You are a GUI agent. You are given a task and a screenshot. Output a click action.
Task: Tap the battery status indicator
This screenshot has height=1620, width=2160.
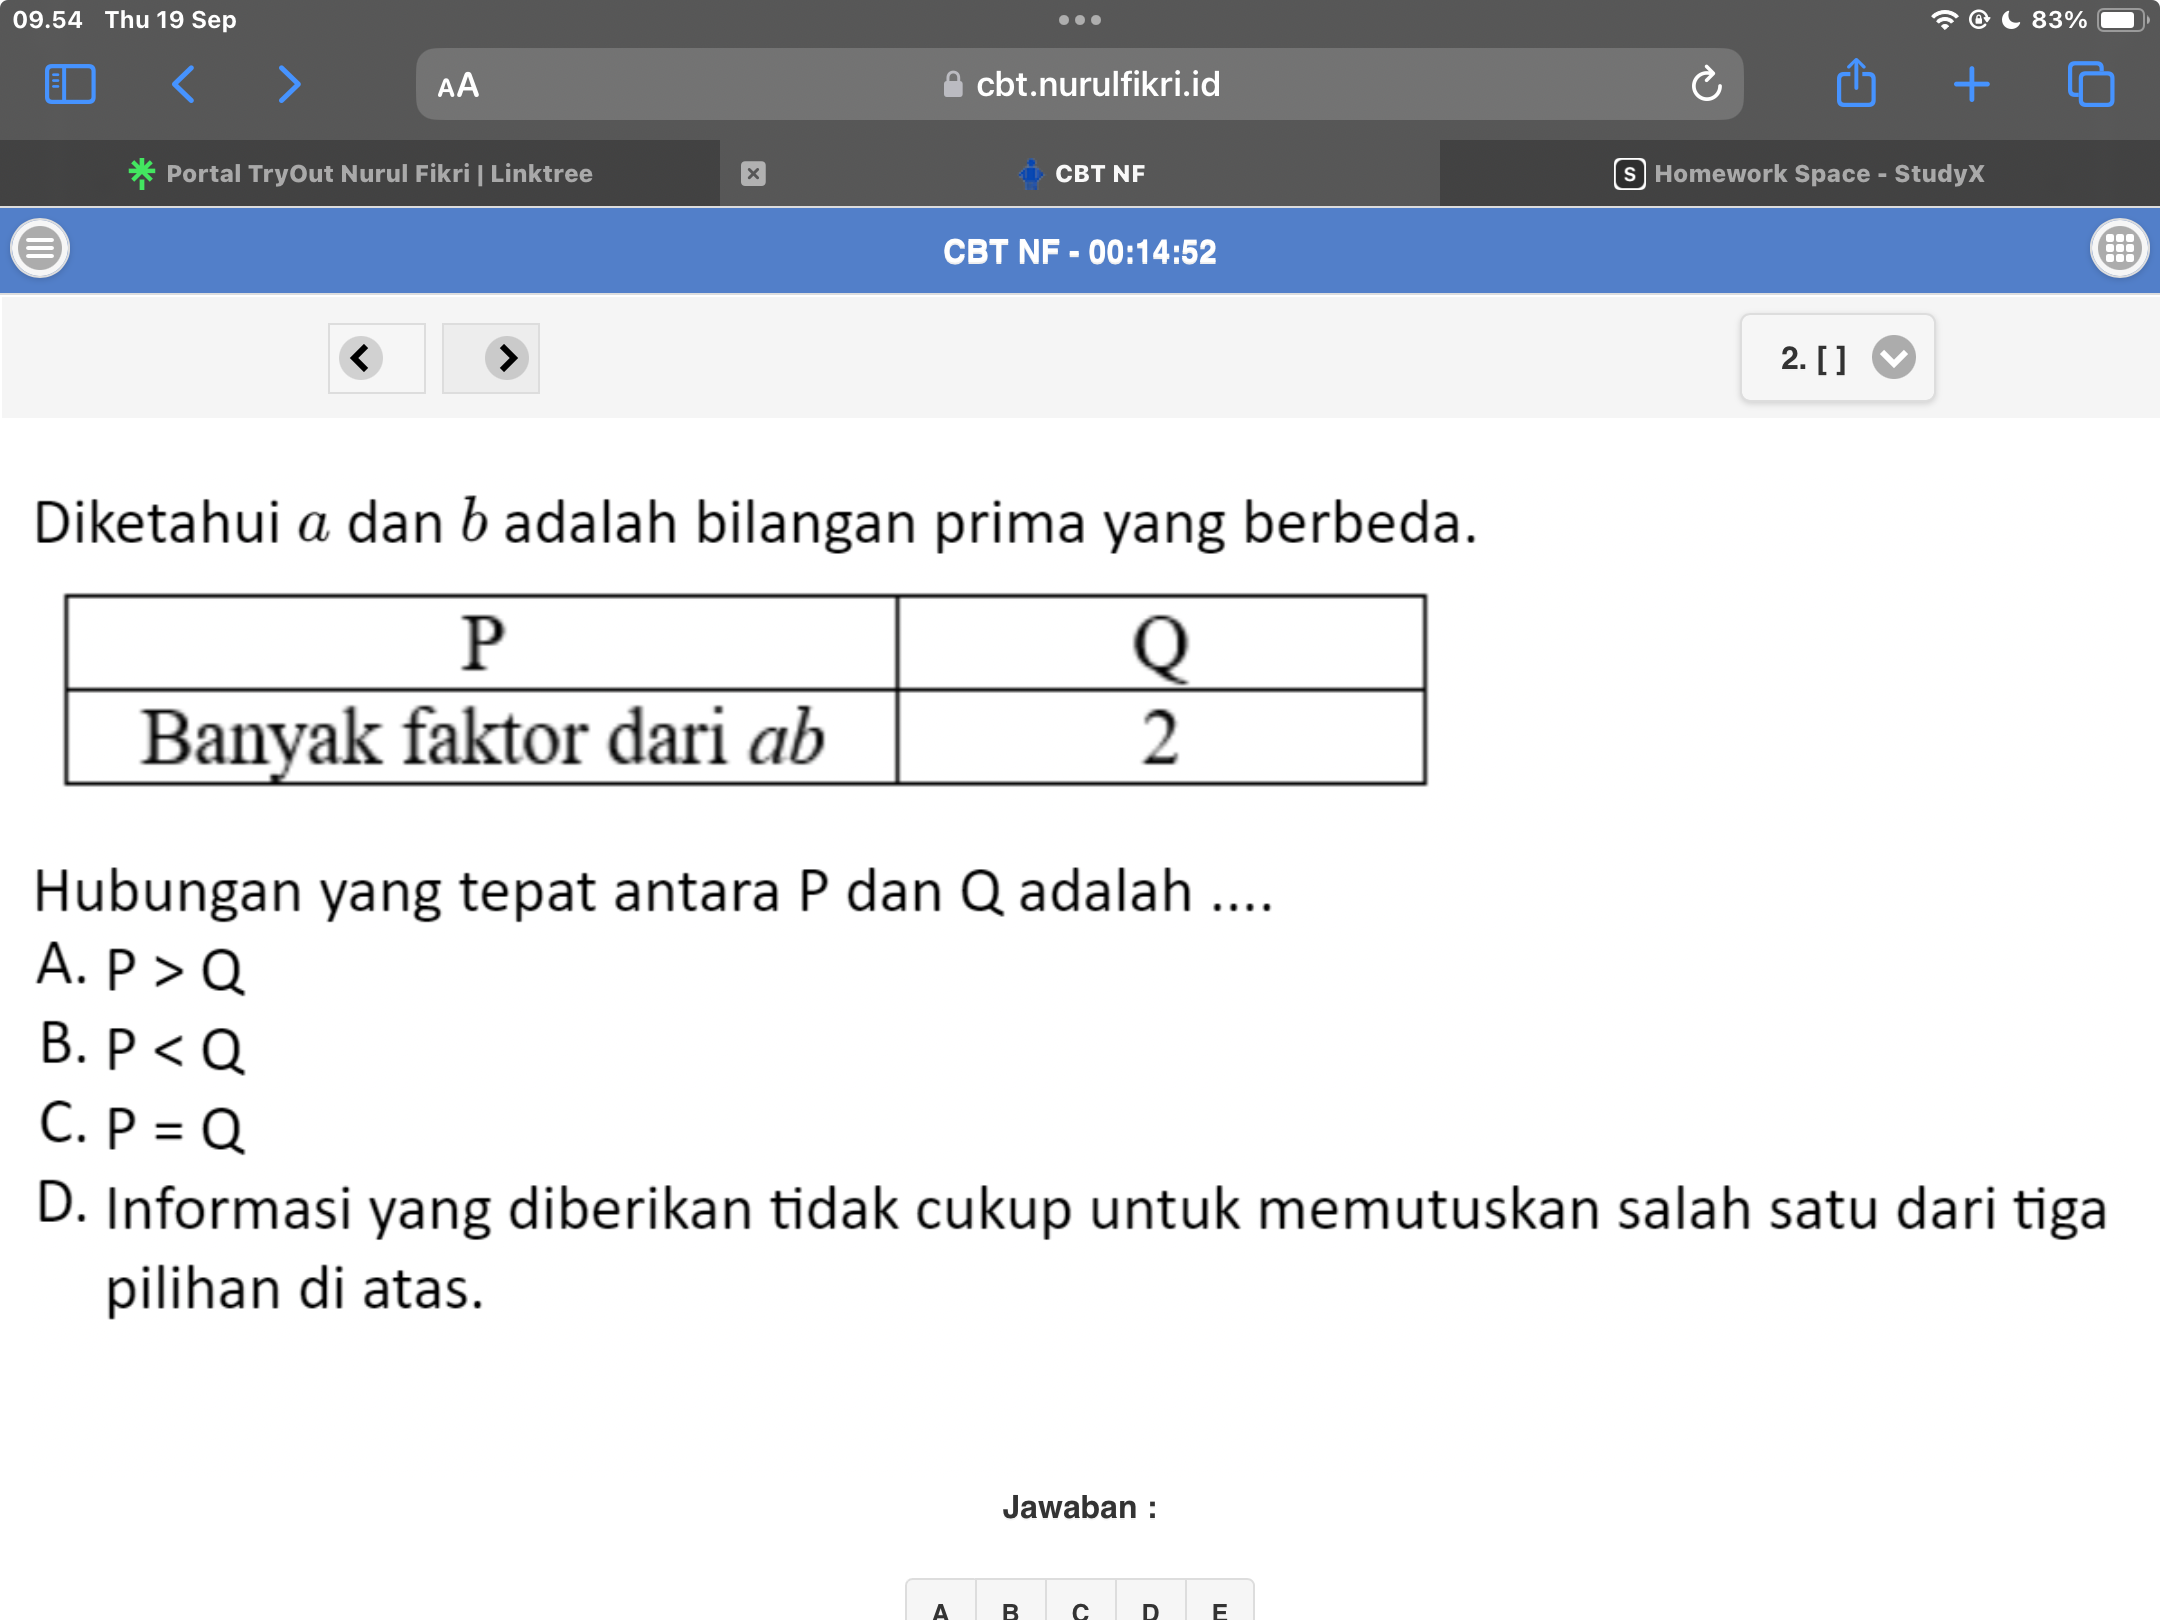2122,20
